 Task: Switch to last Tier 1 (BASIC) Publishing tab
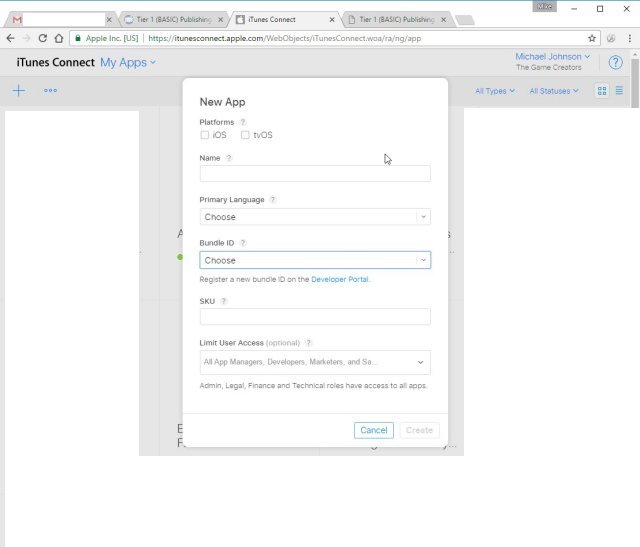[x=397, y=20]
